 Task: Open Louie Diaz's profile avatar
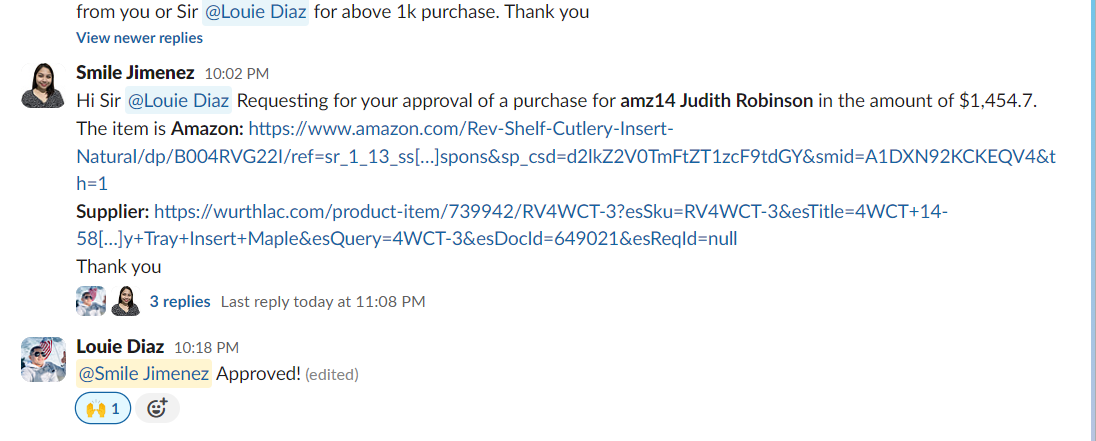click(x=43, y=359)
